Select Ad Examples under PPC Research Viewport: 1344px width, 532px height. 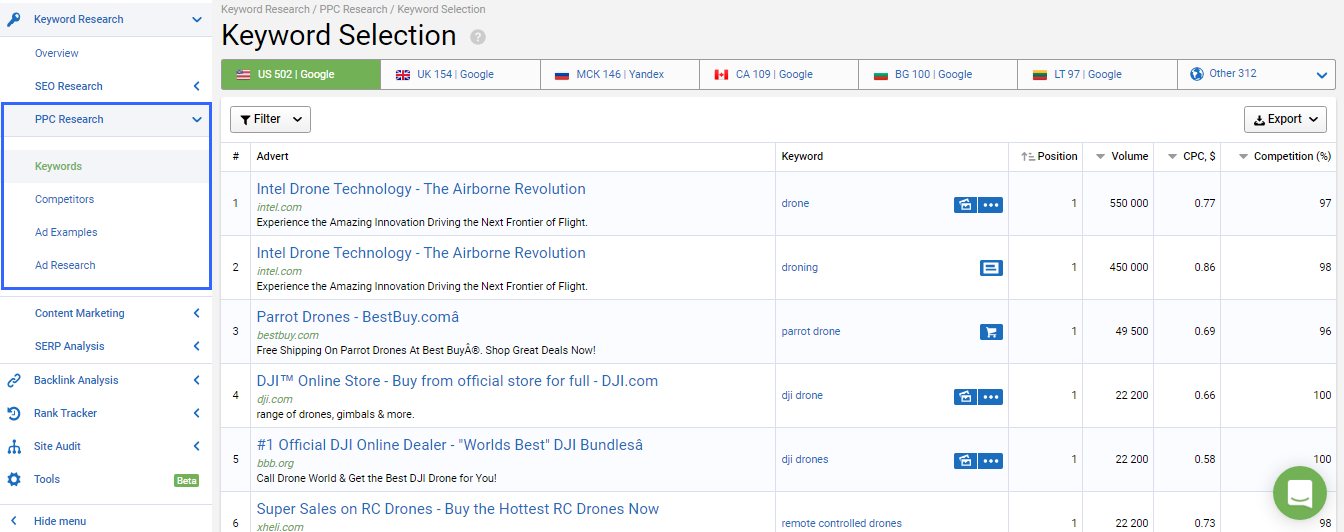[x=66, y=232]
